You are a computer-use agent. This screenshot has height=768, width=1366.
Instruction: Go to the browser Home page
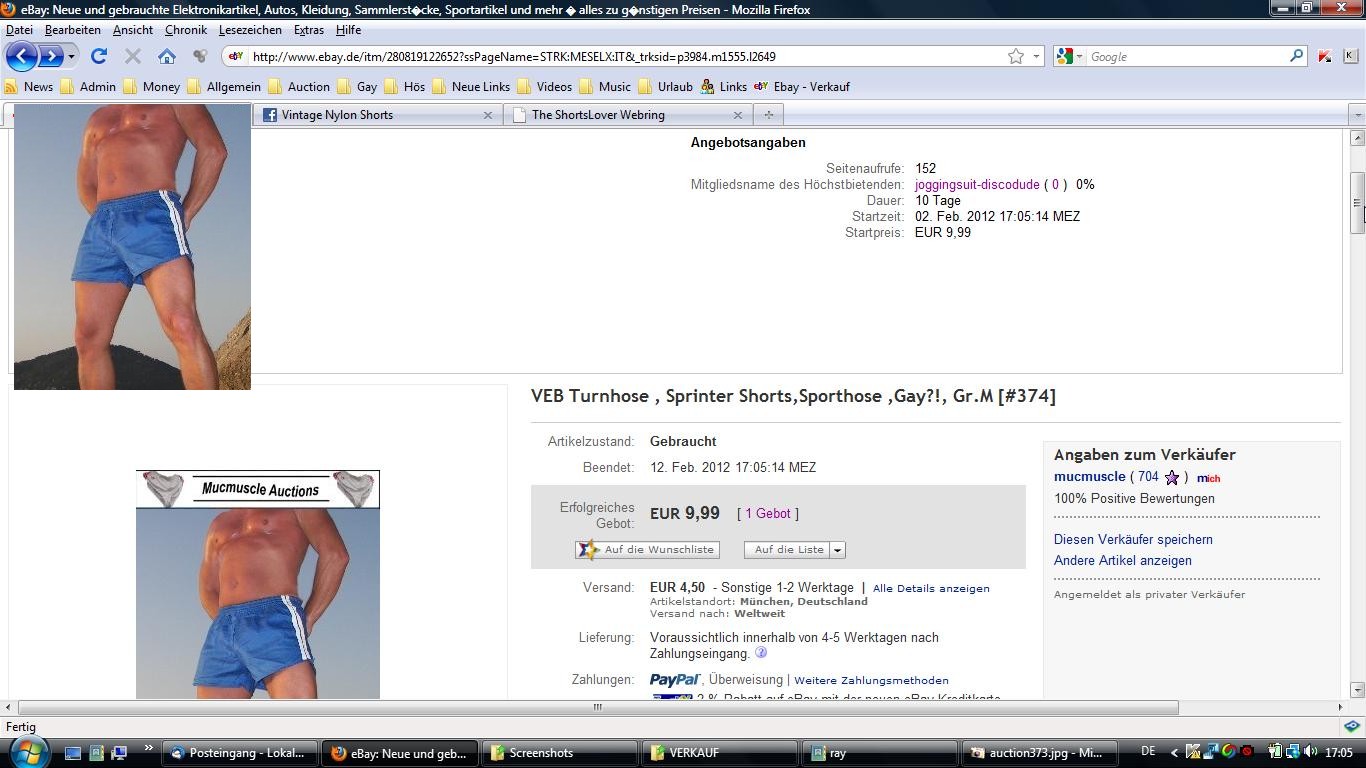tap(167, 56)
